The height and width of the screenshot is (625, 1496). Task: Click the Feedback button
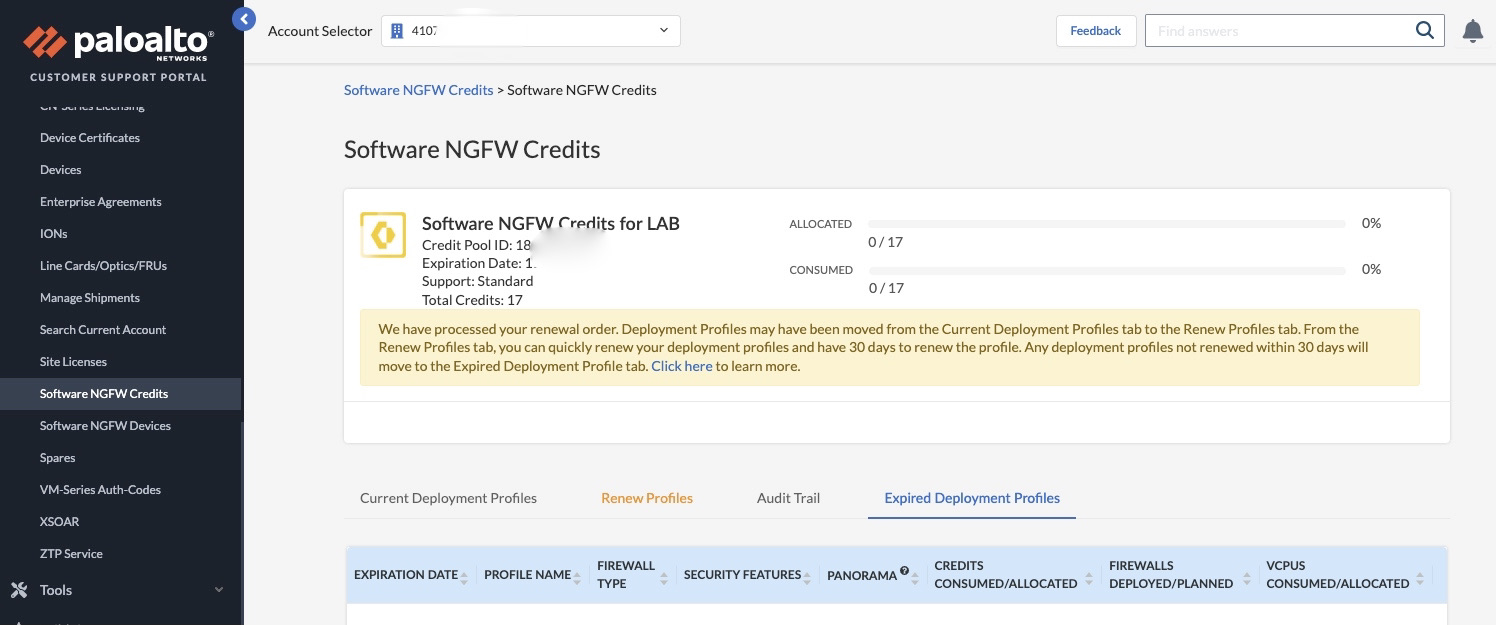(x=1095, y=31)
